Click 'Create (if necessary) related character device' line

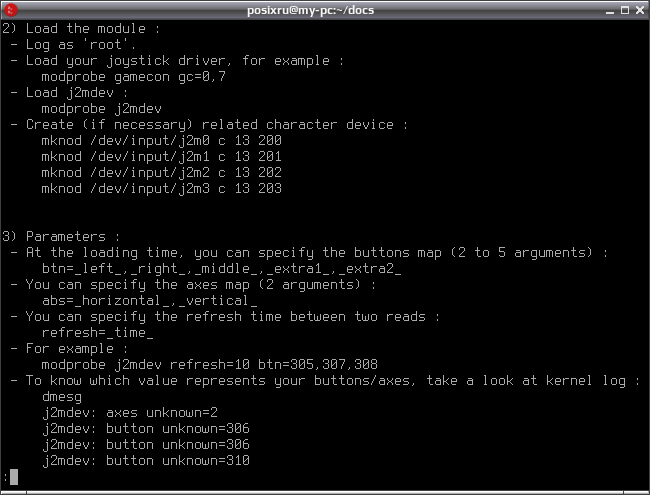coord(209,124)
